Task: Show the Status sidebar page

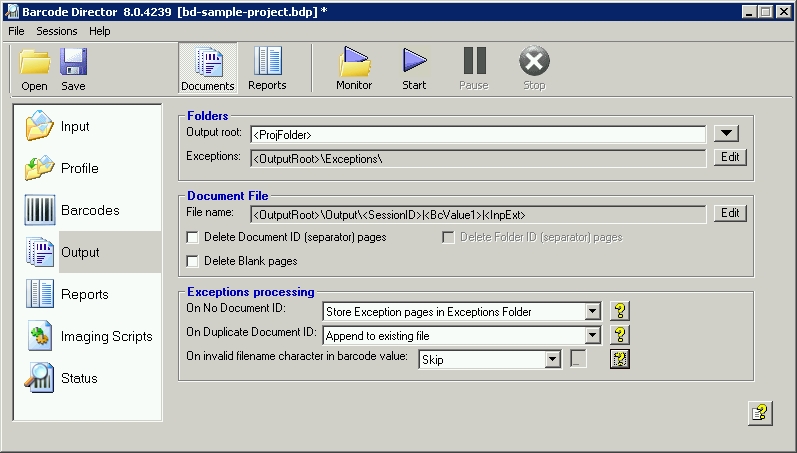Action: 79,379
